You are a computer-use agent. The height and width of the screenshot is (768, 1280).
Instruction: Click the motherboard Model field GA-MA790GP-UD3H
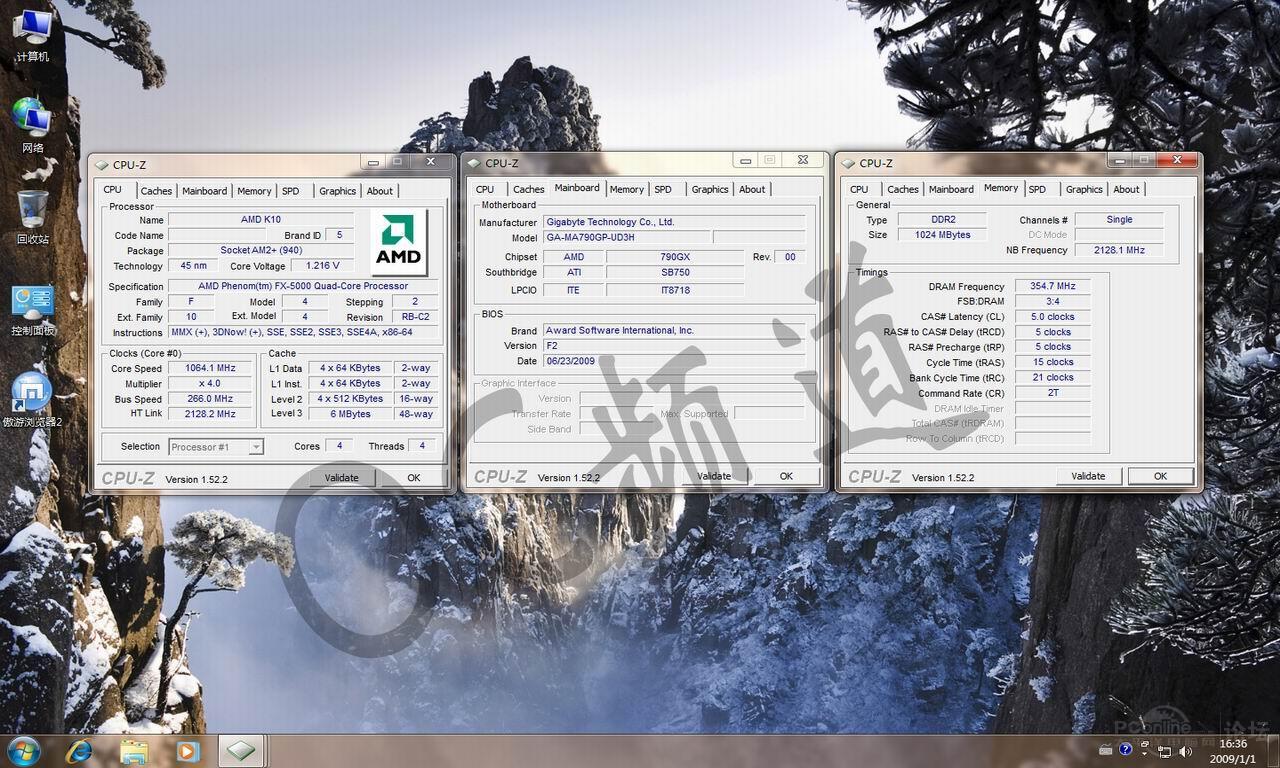[x=627, y=238]
